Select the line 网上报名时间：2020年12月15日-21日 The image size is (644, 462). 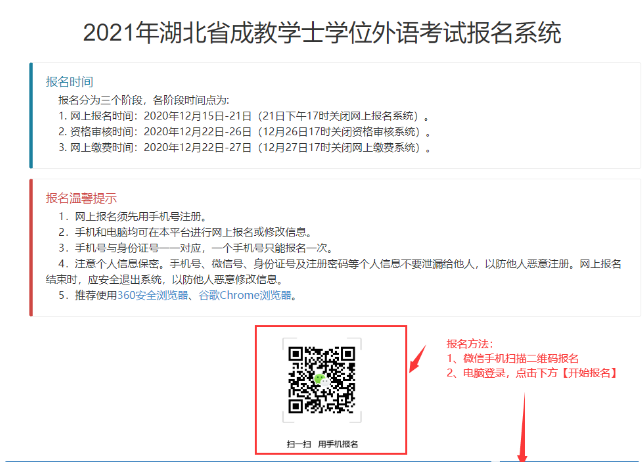(x=244, y=116)
